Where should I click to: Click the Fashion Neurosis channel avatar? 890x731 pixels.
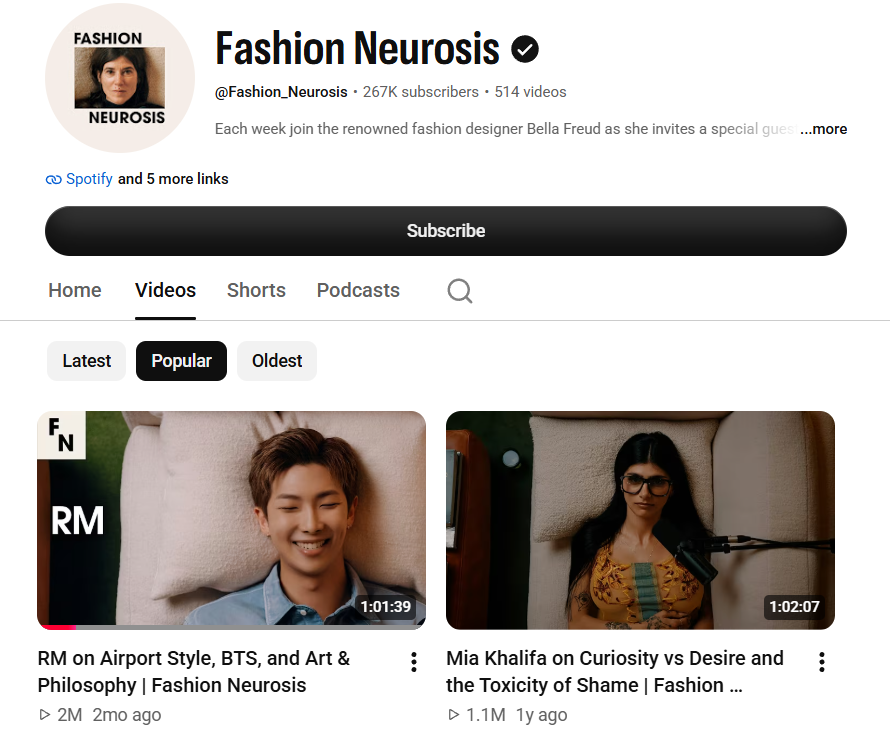tap(120, 78)
